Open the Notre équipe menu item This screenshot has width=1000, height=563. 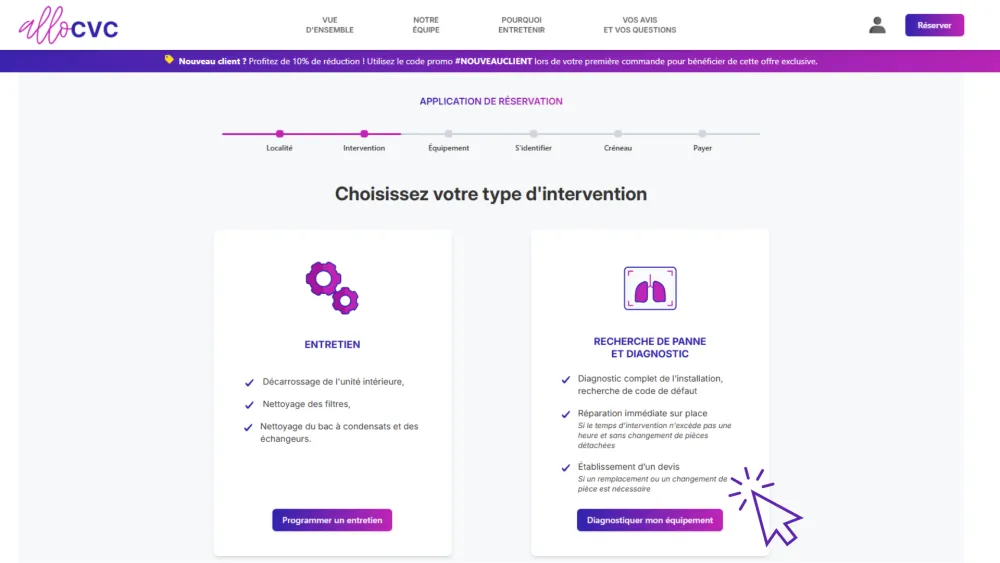point(426,25)
